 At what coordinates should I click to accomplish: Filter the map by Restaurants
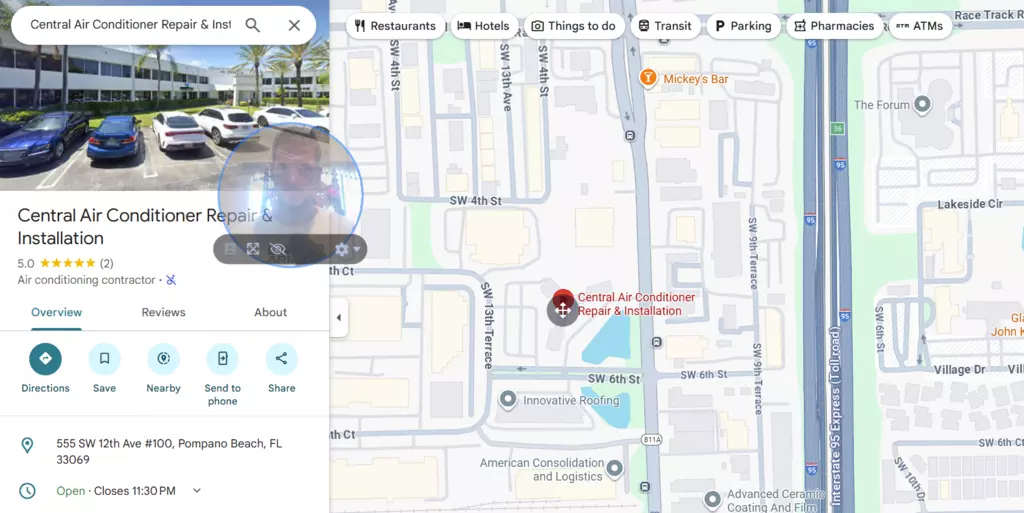(396, 26)
